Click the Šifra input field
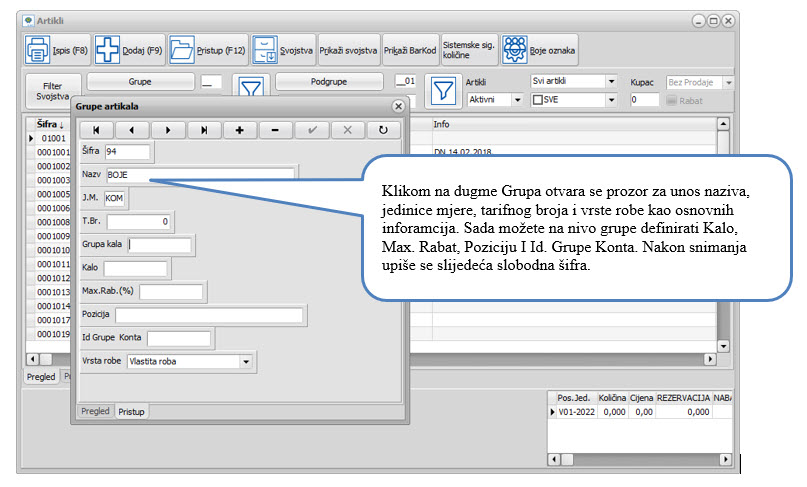This screenshot has height=487, width=807. coord(127,152)
